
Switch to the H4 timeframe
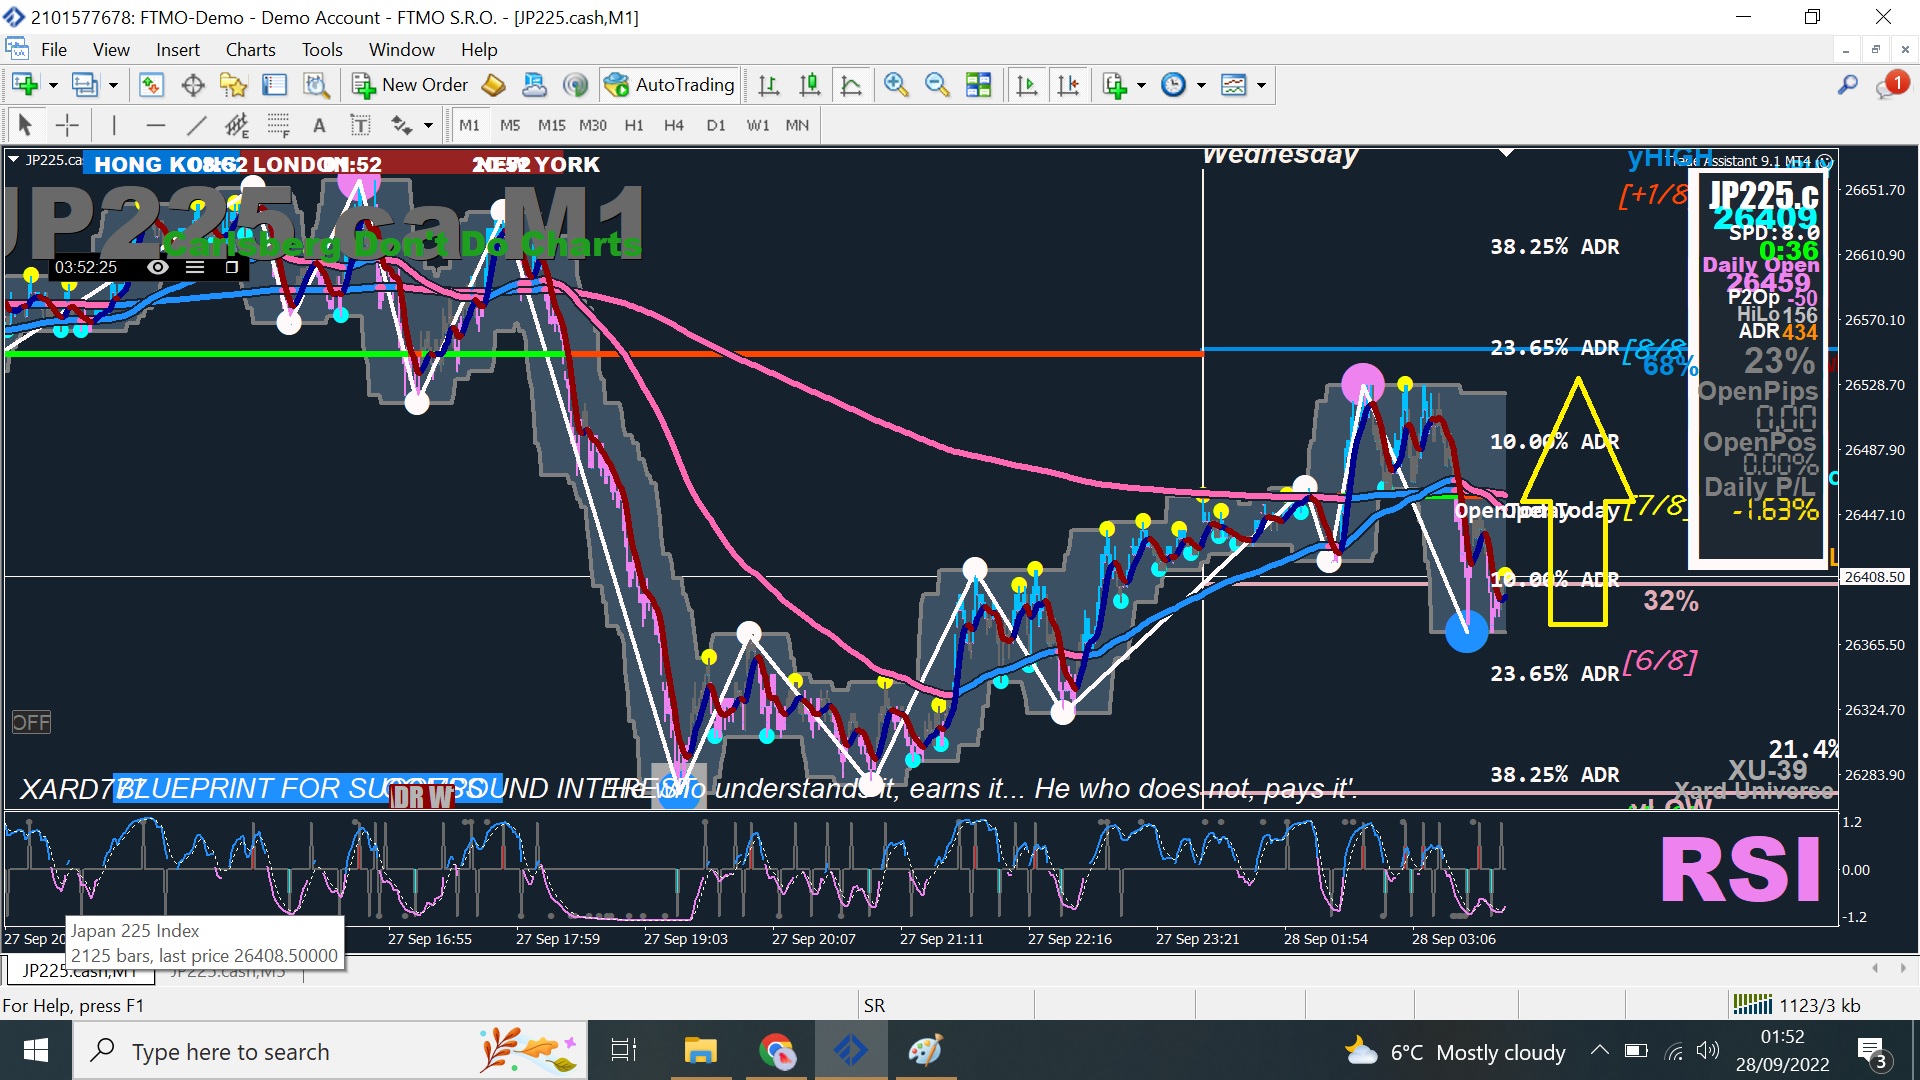pyautogui.click(x=673, y=125)
